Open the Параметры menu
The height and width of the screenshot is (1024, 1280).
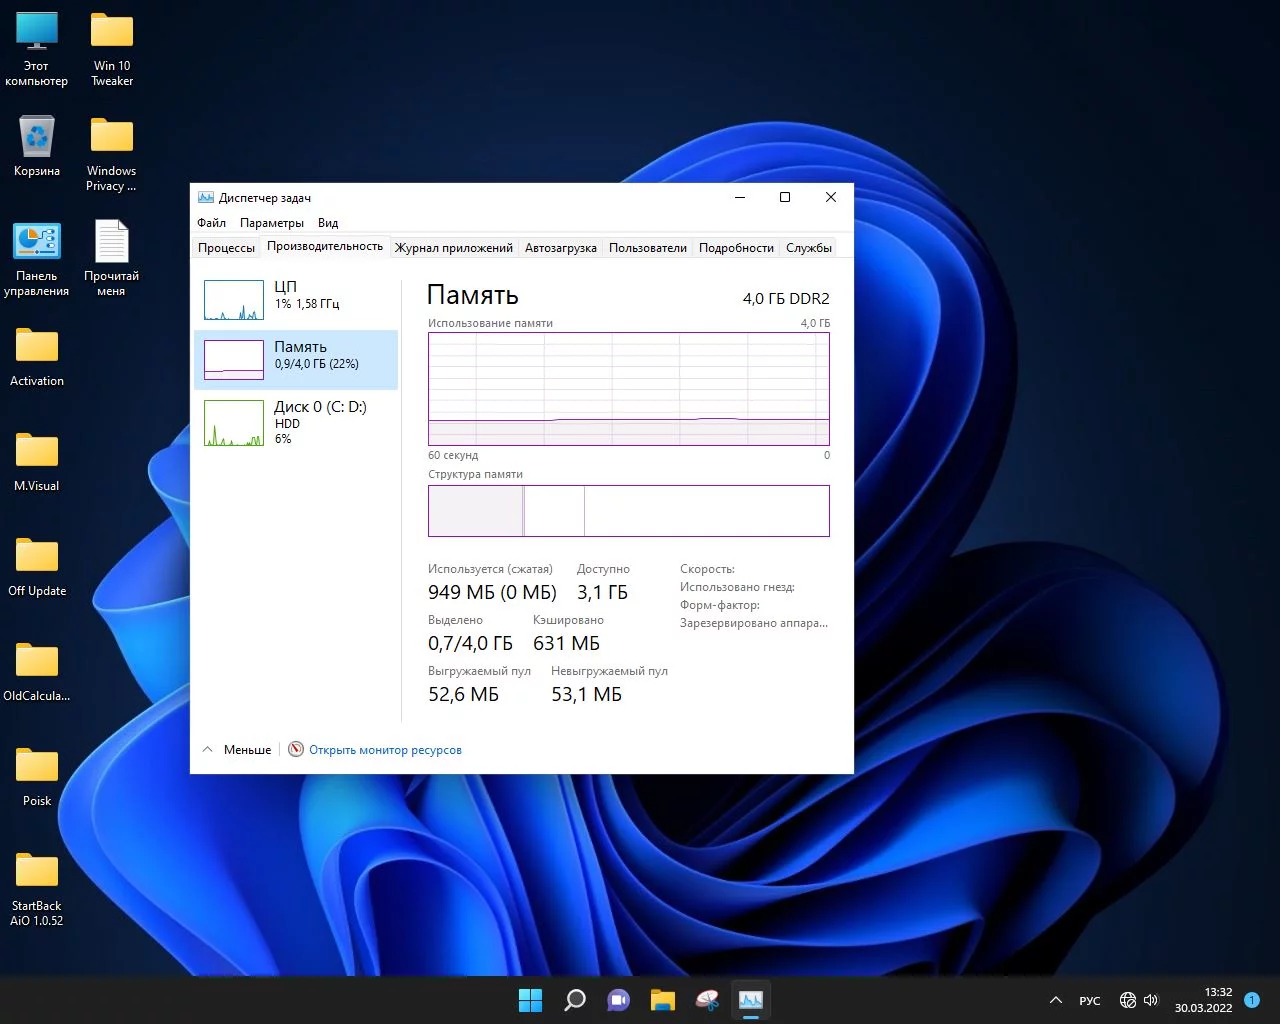[271, 223]
